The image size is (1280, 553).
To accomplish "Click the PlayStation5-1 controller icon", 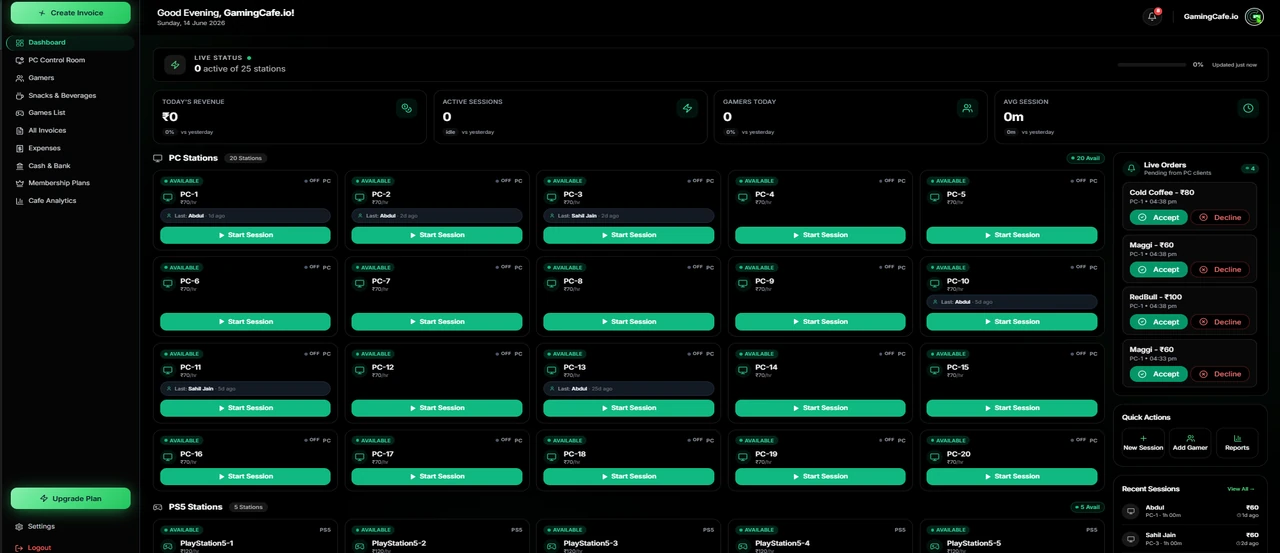I will (168, 546).
